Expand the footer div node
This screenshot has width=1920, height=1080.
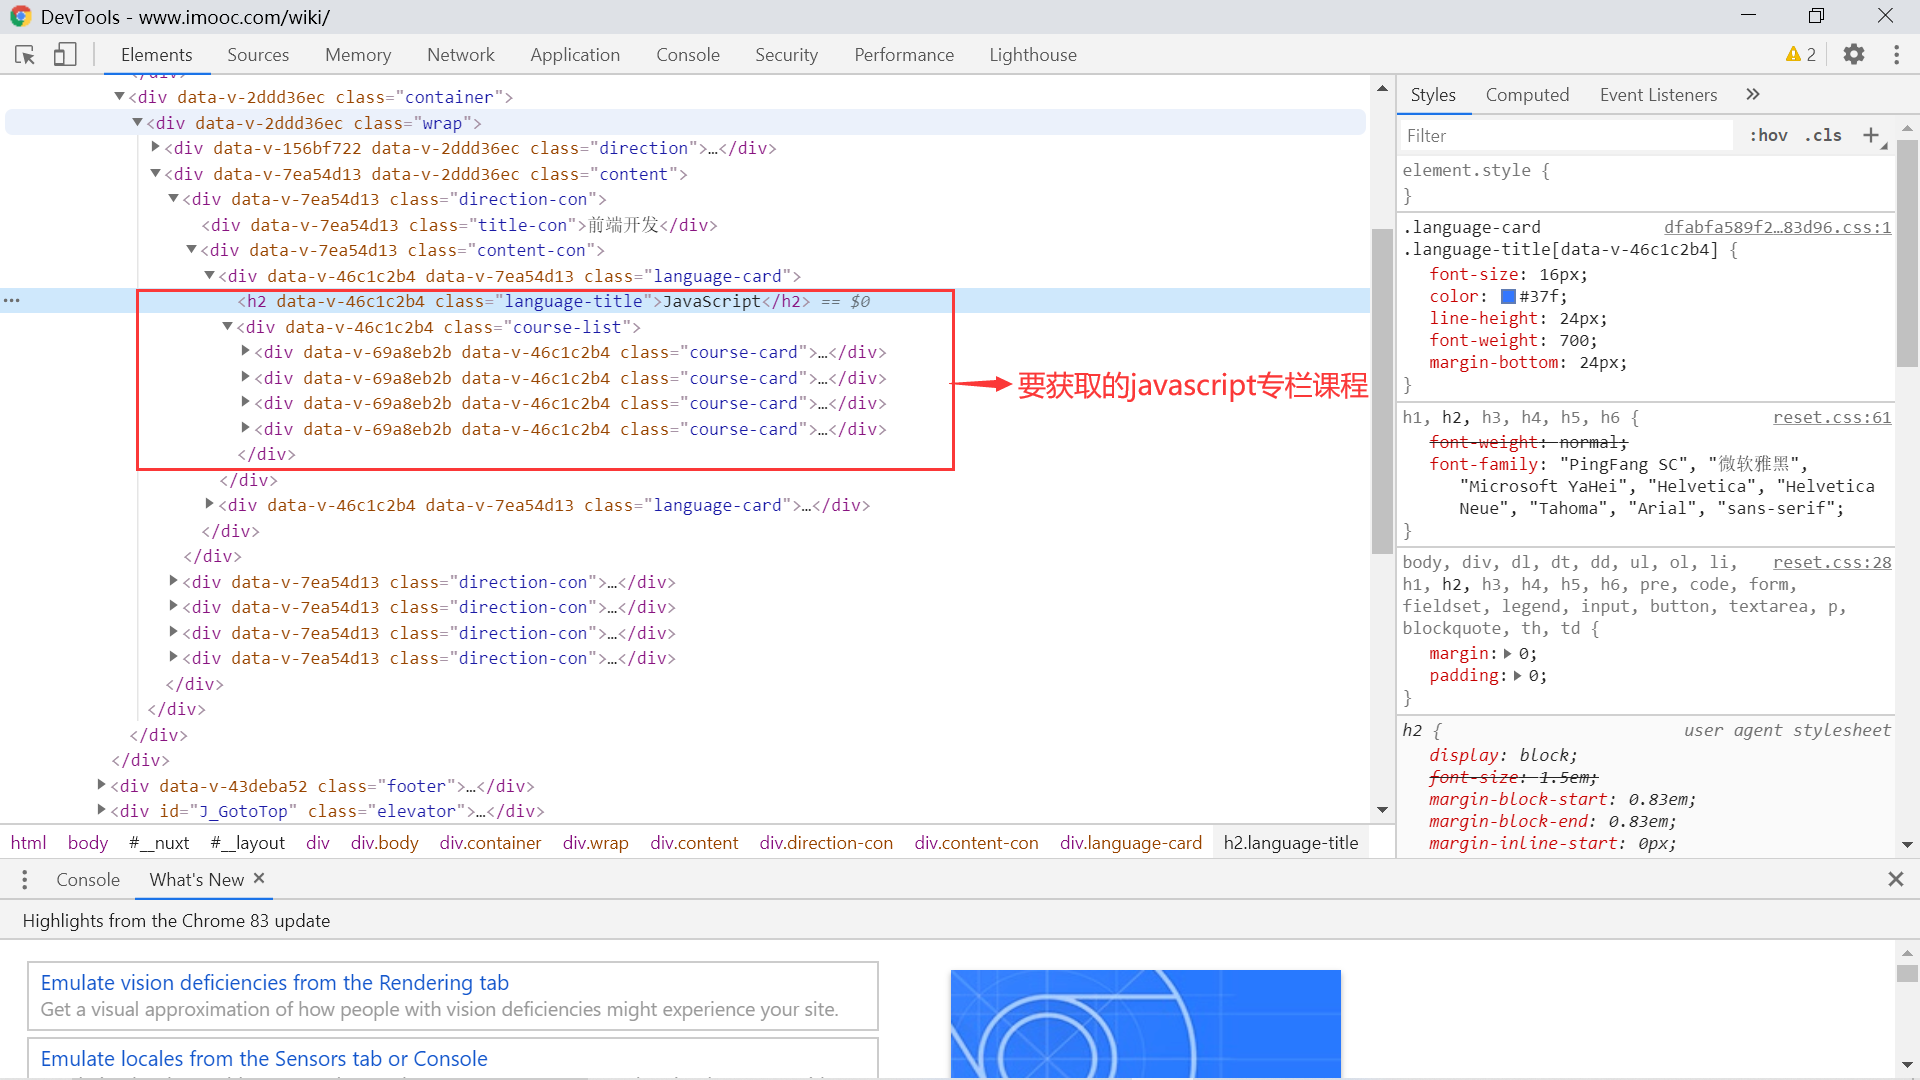pos(101,785)
